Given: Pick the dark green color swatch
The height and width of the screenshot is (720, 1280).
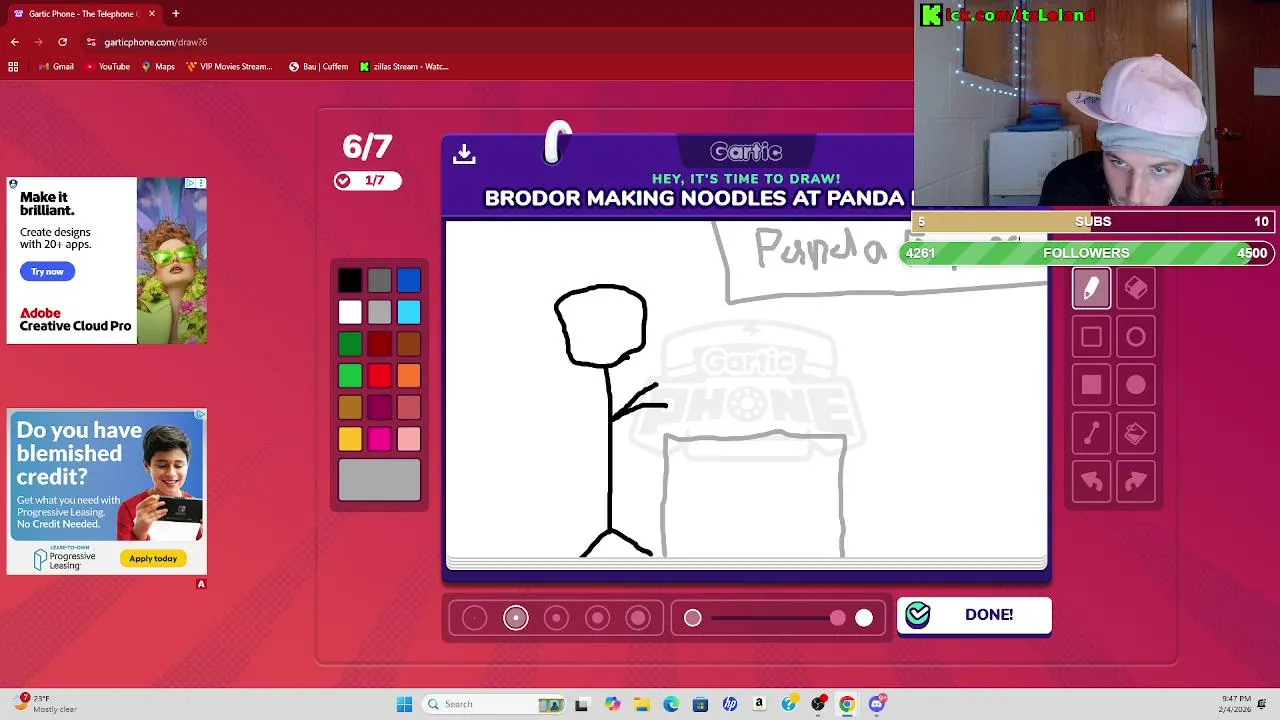Looking at the screenshot, I should click(350, 345).
